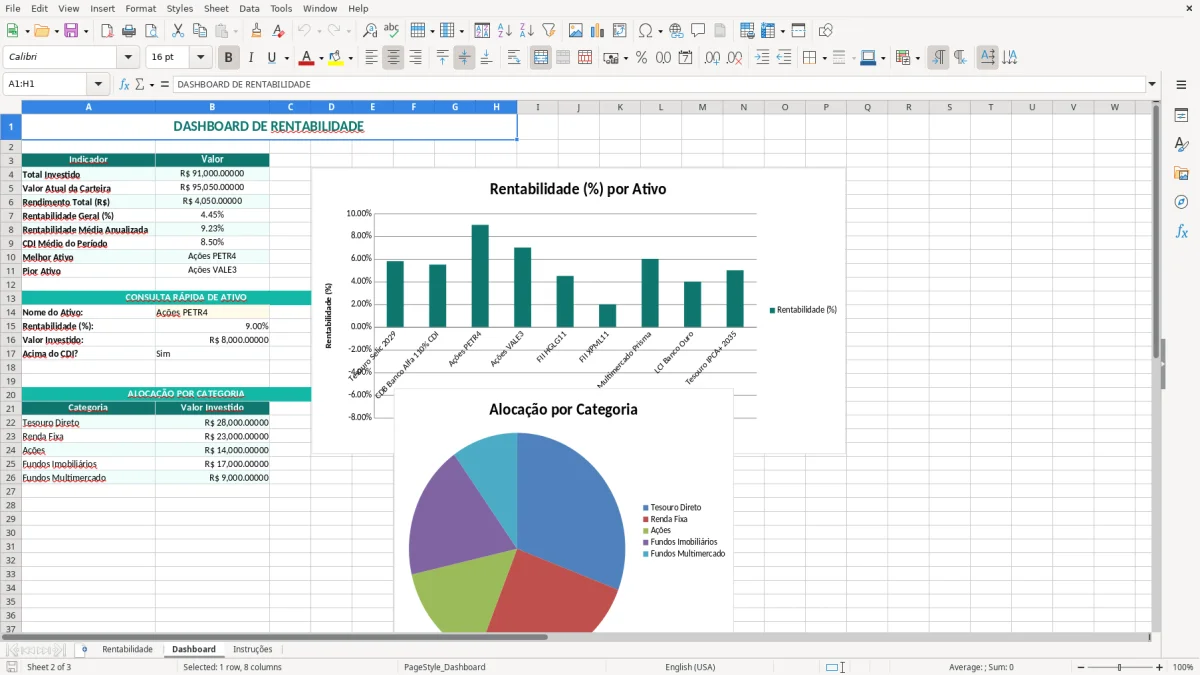Open the sidebar Gallery icon
The width and height of the screenshot is (1200, 675).
coord(1181,173)
